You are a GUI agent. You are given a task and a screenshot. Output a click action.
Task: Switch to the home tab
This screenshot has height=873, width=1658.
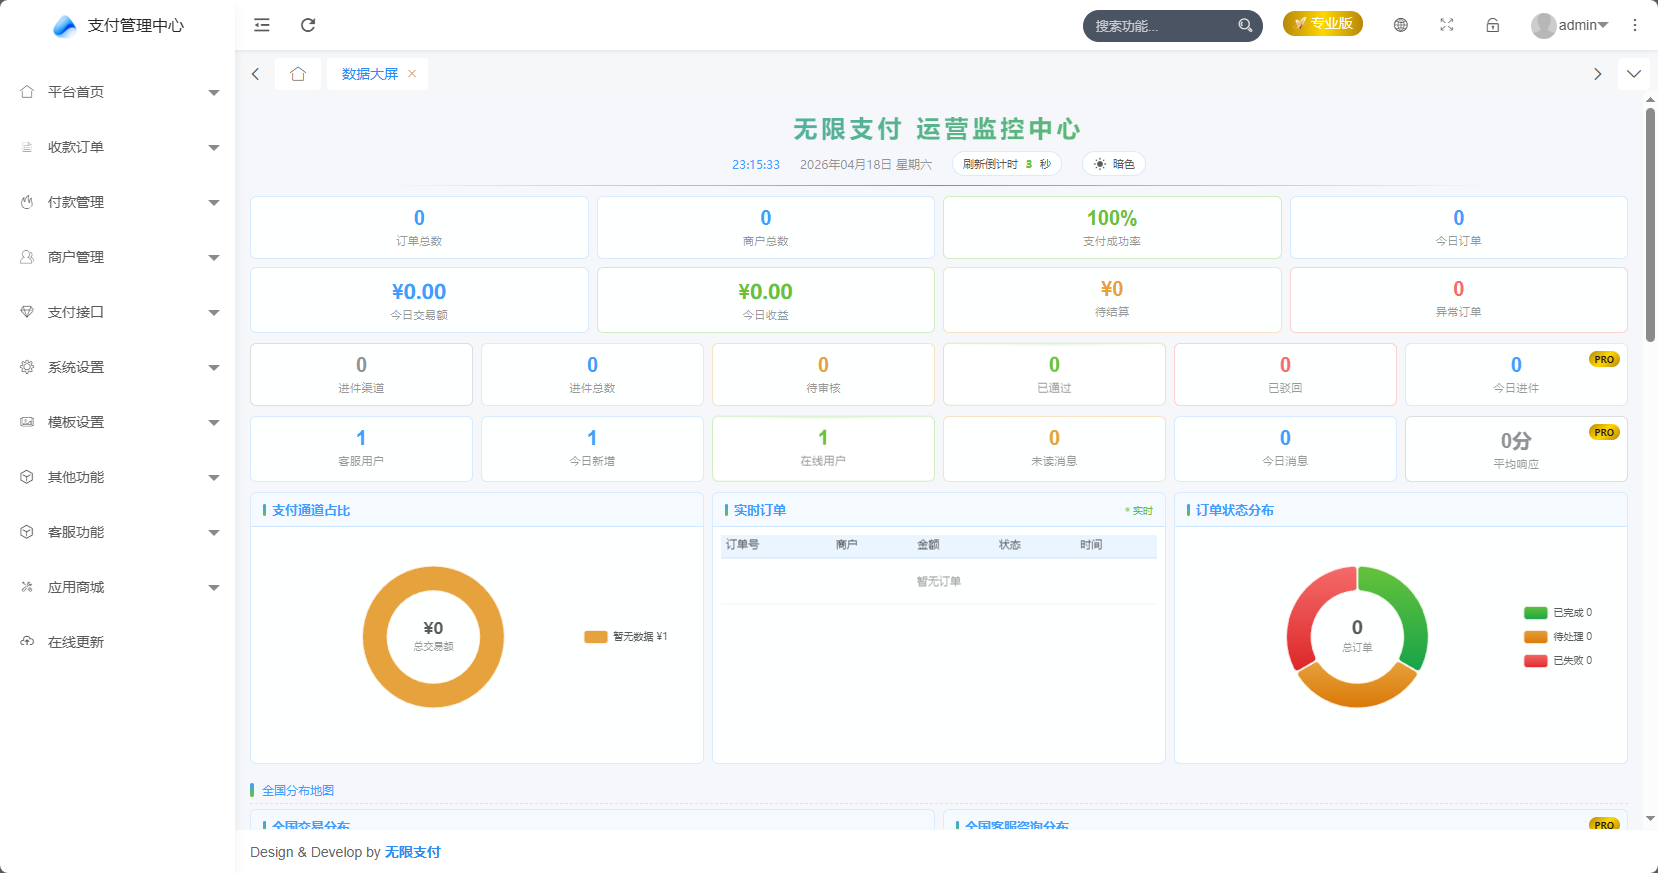pos(298,74)
